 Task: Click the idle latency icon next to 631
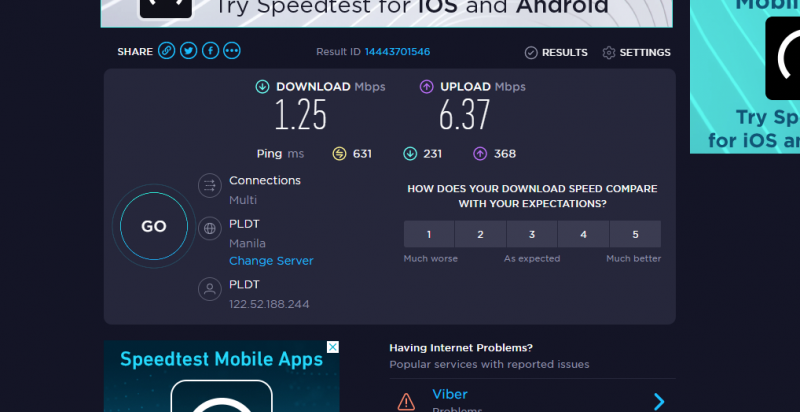click(x=339, y=153)
